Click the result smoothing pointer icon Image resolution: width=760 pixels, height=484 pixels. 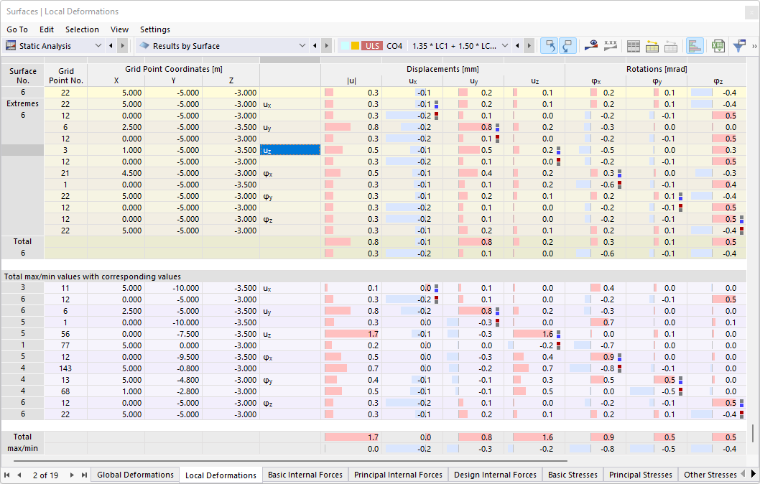591,46
